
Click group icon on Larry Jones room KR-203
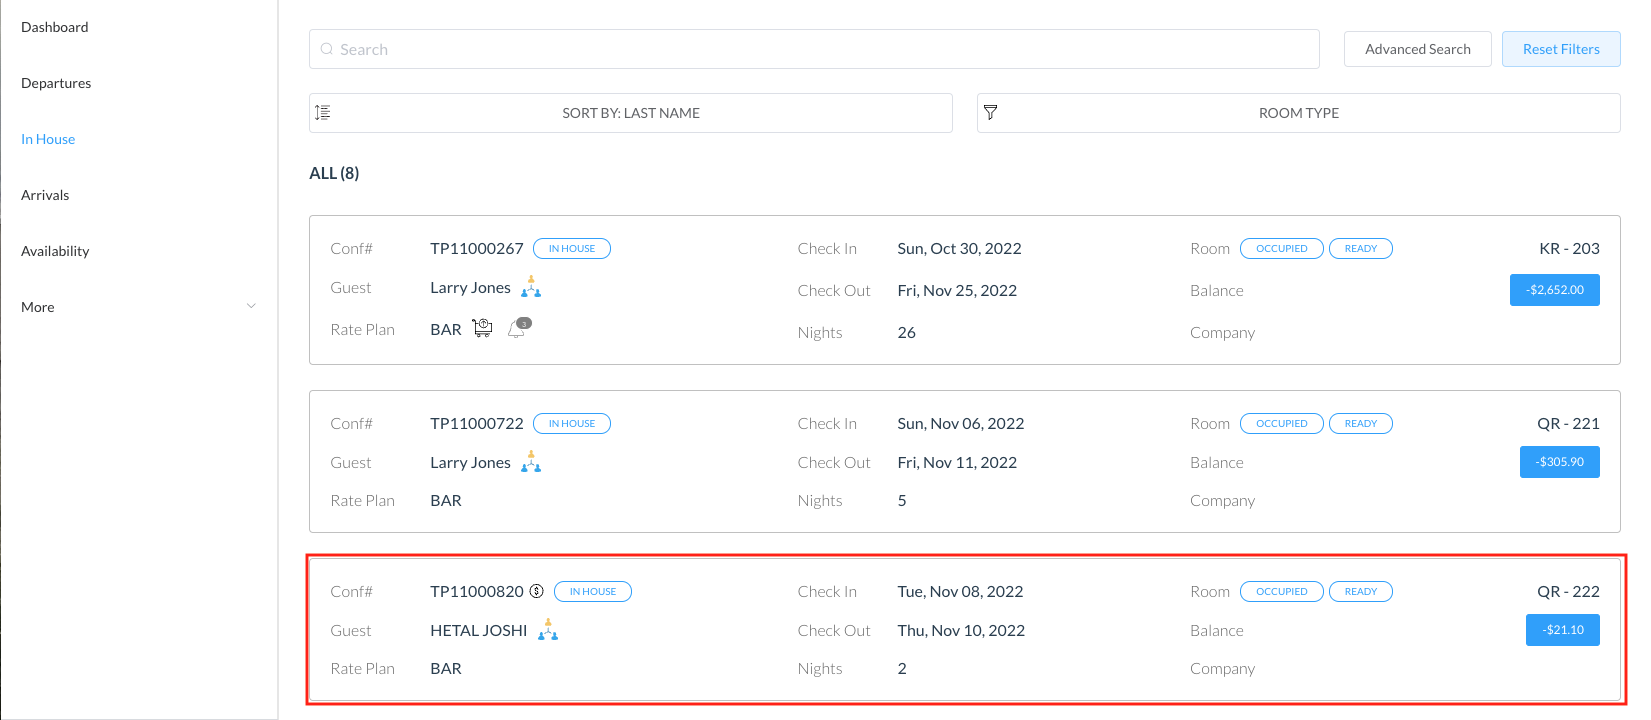[x=531, y=288]
